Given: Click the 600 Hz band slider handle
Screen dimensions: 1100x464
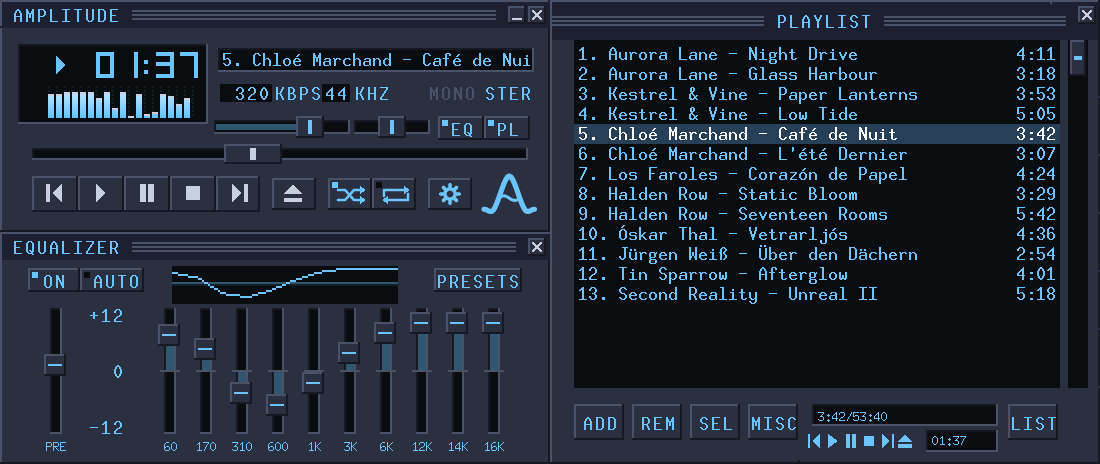Looking at the screenshot, I should [x=276, y=404].
